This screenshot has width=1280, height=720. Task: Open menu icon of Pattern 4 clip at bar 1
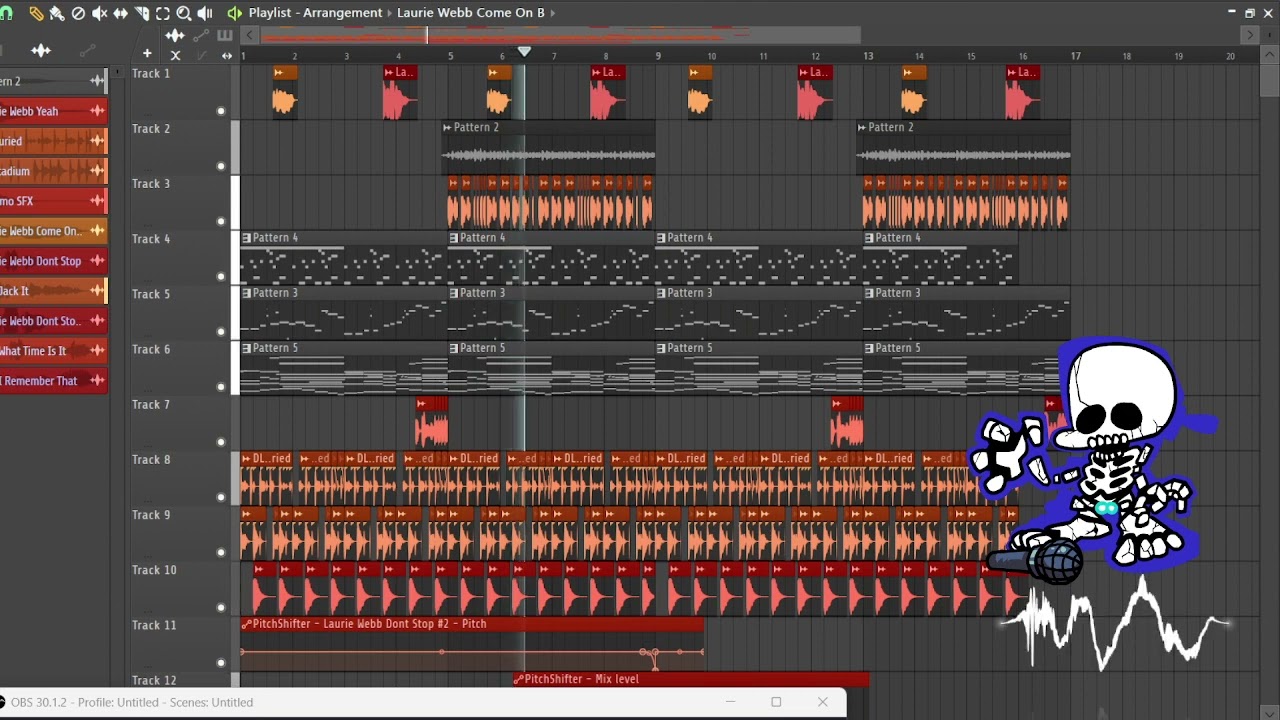(x=246, y=238)
